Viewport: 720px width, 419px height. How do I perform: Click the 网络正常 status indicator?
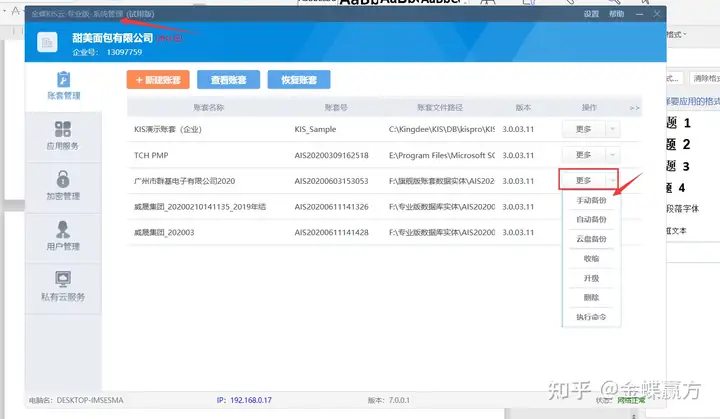[x=631, y=400]
